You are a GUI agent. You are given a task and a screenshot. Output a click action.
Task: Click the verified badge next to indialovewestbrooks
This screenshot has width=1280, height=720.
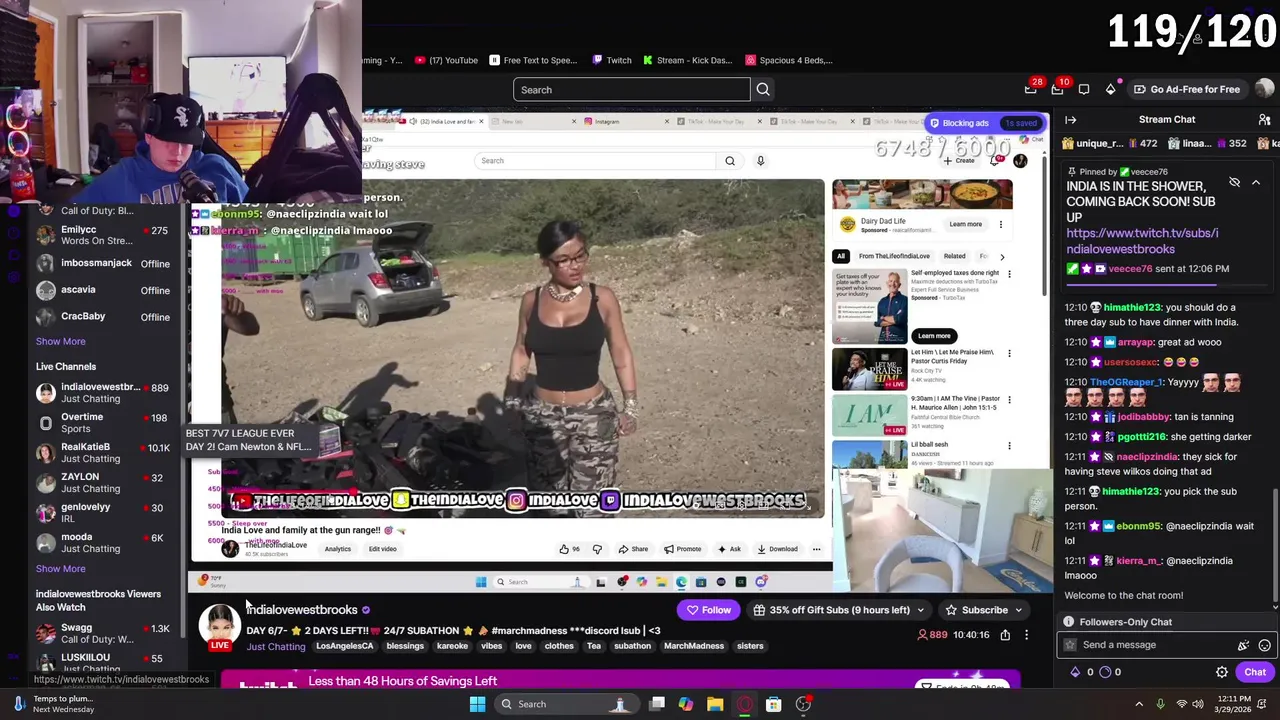point(365,610)
